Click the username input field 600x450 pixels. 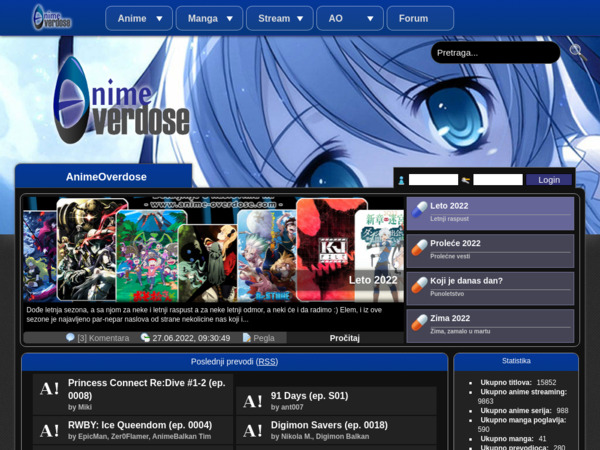pos(433,179)
